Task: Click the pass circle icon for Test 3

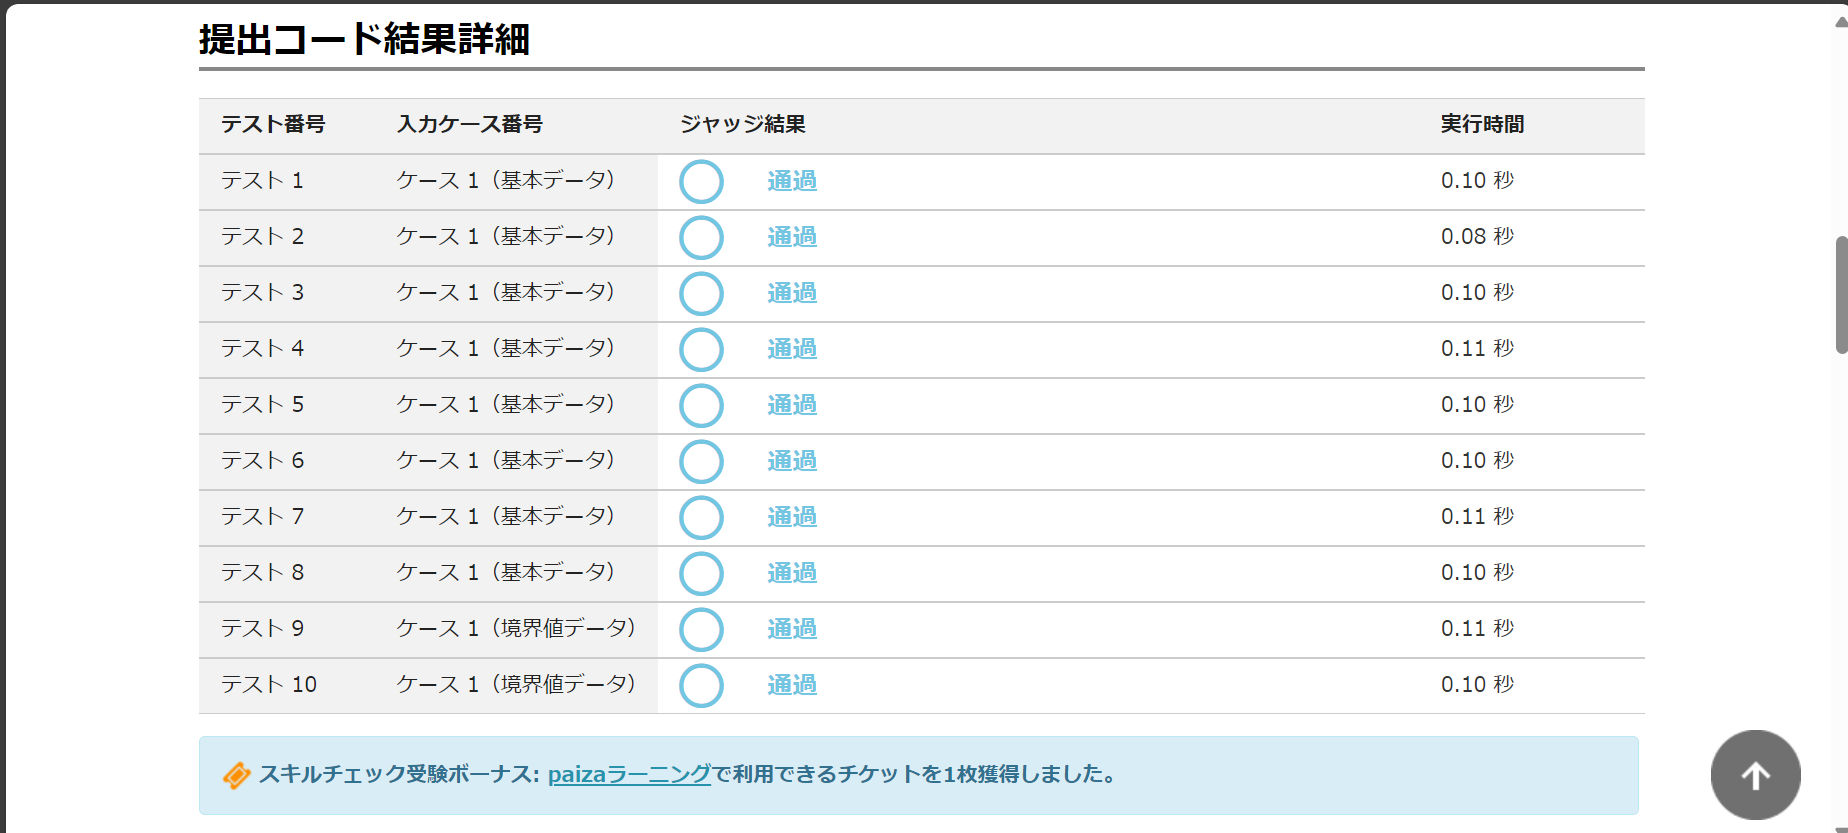Action: pos(701,294)
